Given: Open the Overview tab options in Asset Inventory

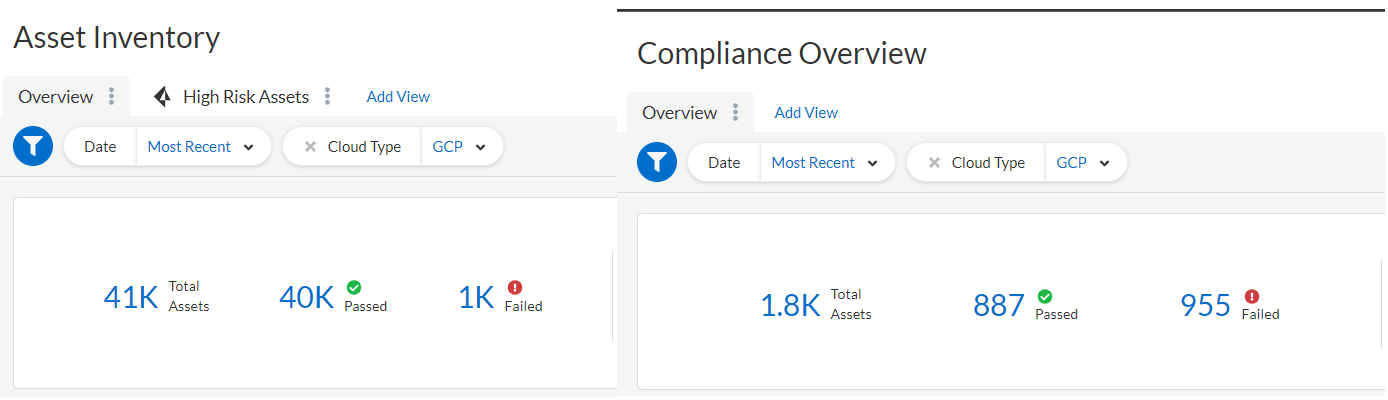Looking at the screenshot, I should click(x=112, y=97).
